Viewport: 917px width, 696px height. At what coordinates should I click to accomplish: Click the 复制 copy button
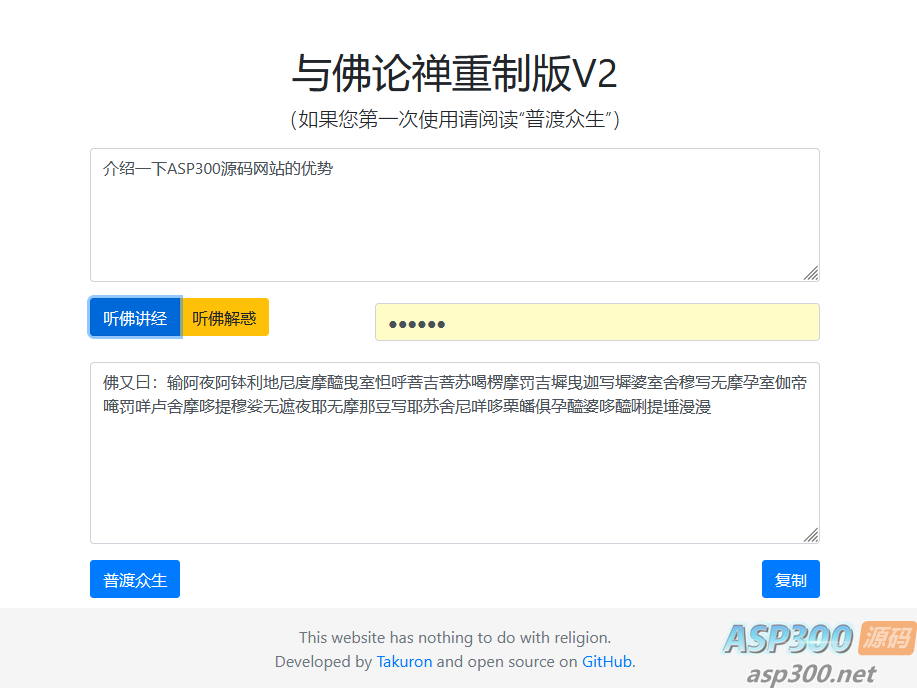pos(791,580)
